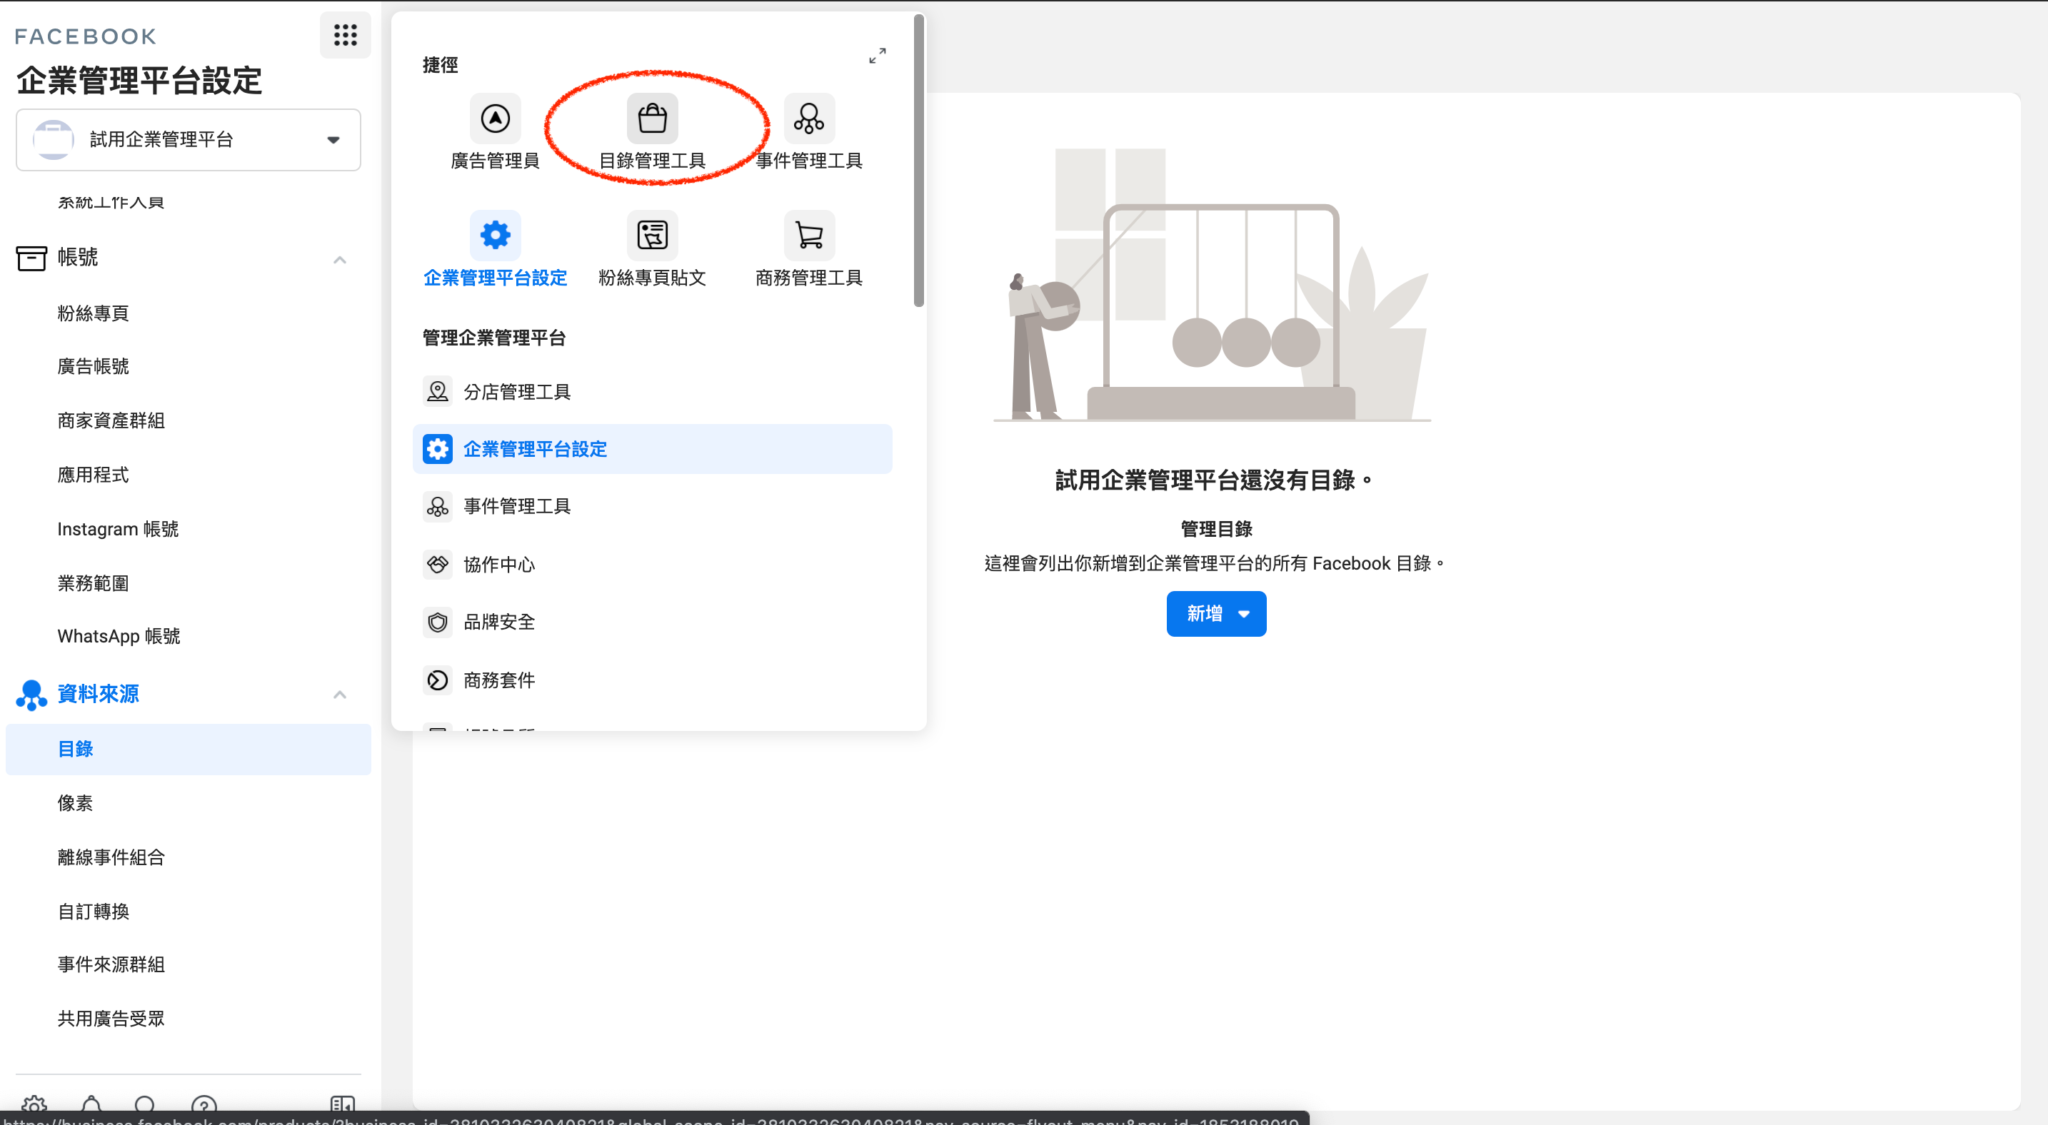
Task: Select the circled 目錄管理工具 icon
Action: pyautogui.click(x=652, y=117)
